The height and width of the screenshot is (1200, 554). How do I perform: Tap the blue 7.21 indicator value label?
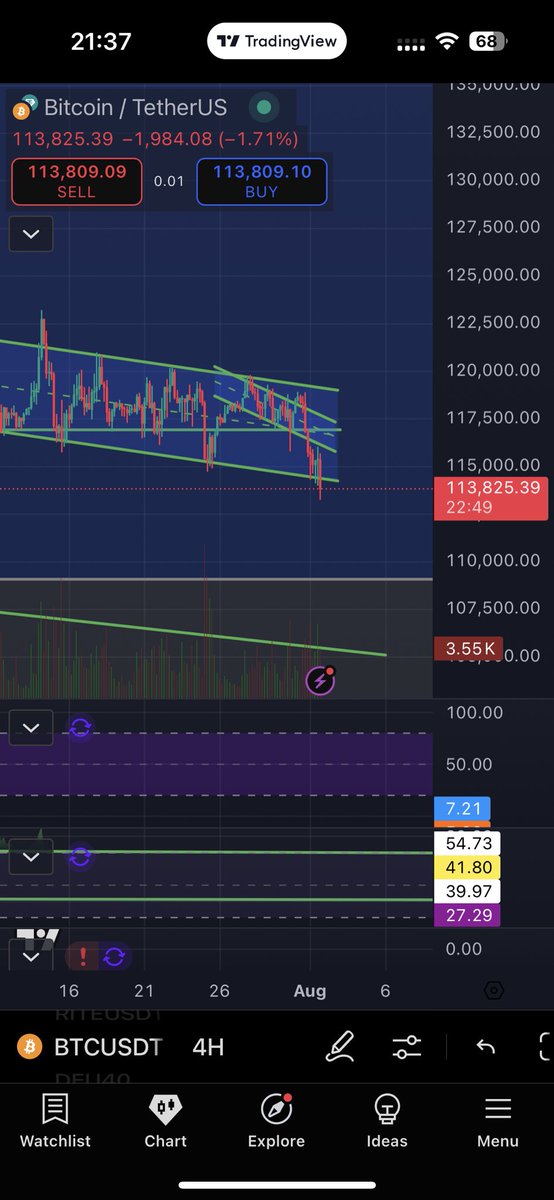pos(463,809)
